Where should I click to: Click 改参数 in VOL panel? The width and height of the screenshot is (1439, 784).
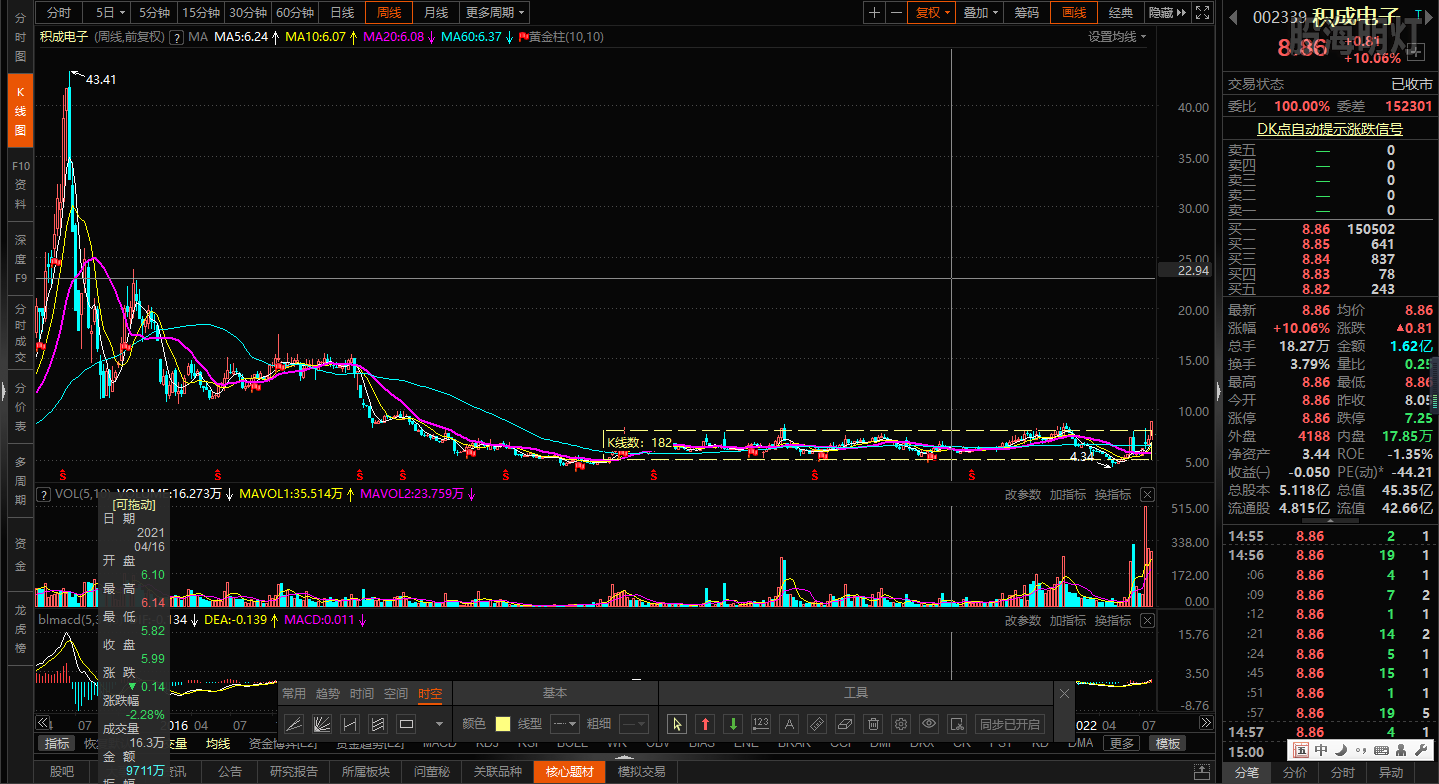click(x=1023, y=495)
